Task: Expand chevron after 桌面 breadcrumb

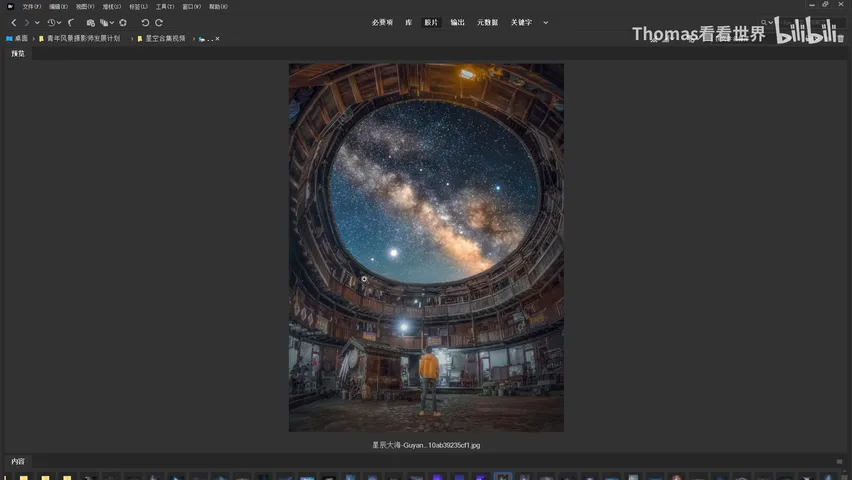Action: 34,39
